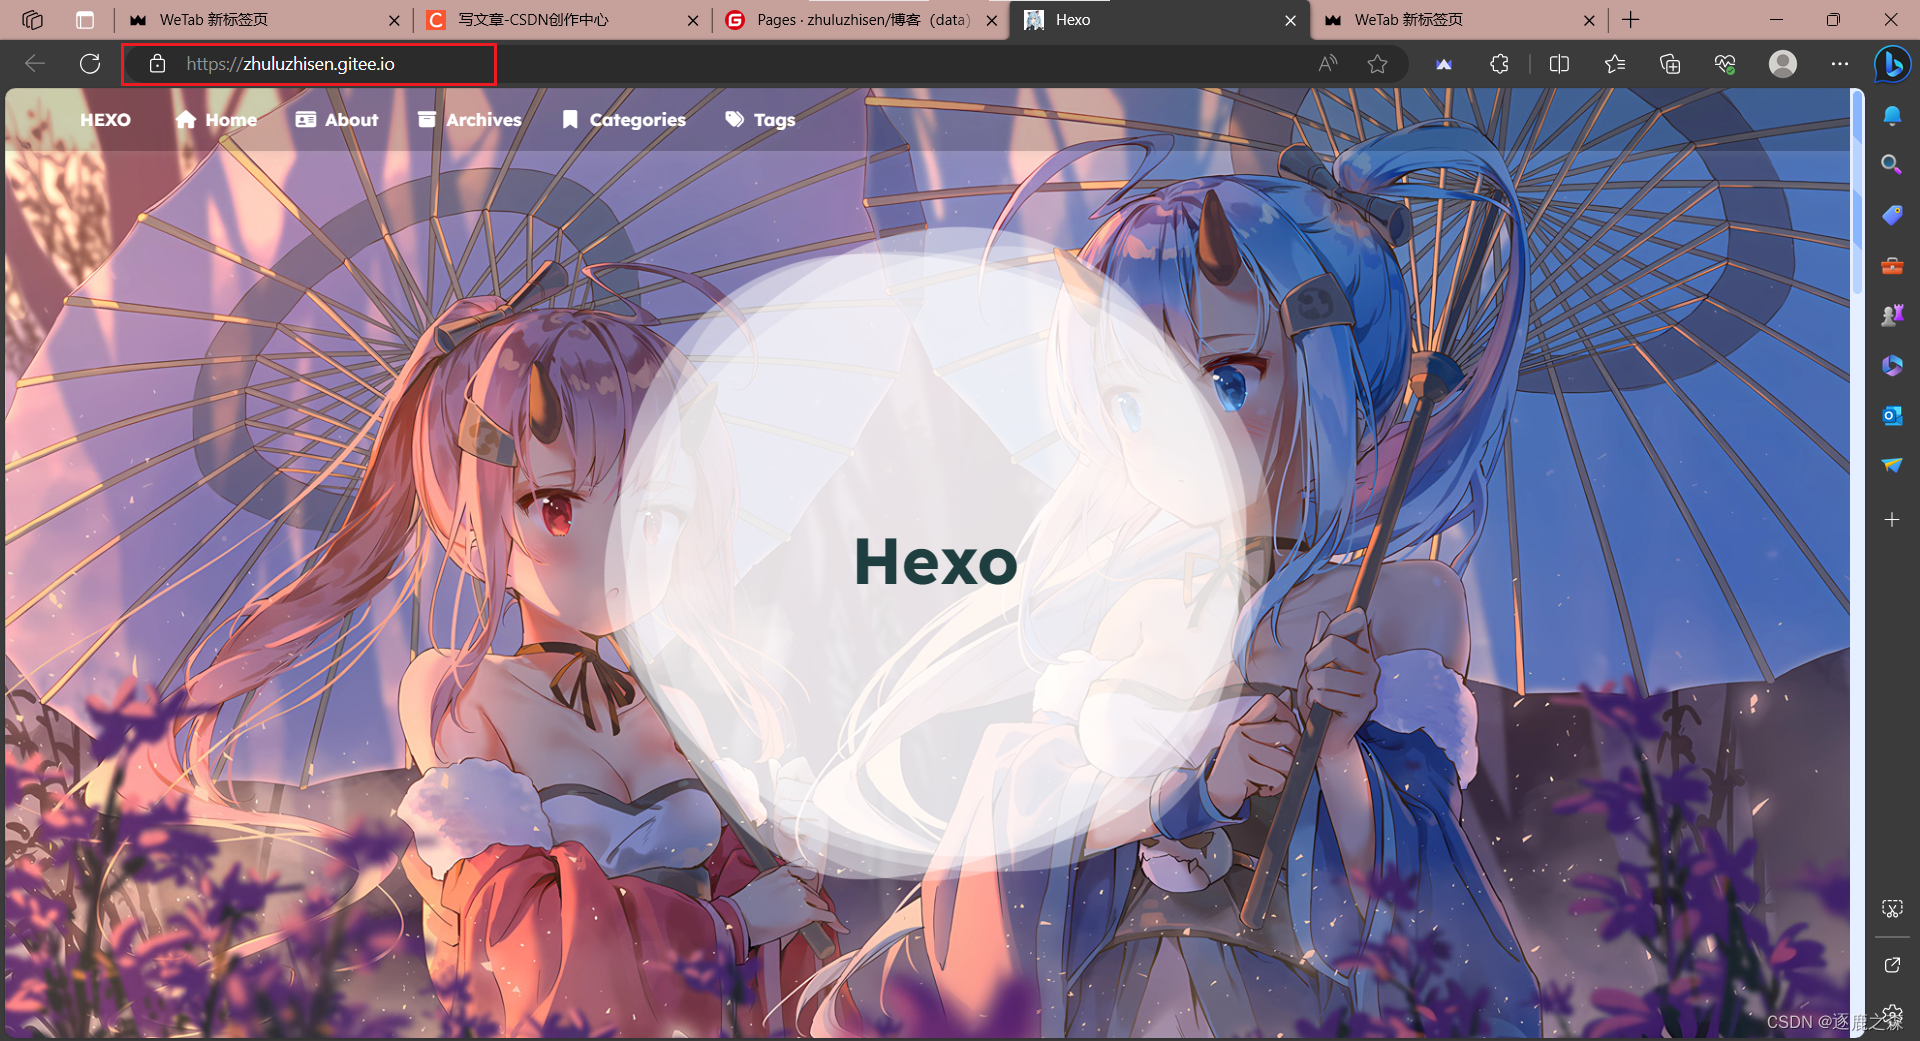Open the sidebar screenshot capture icon
1920x1041 pixels.
[1892, 908]
